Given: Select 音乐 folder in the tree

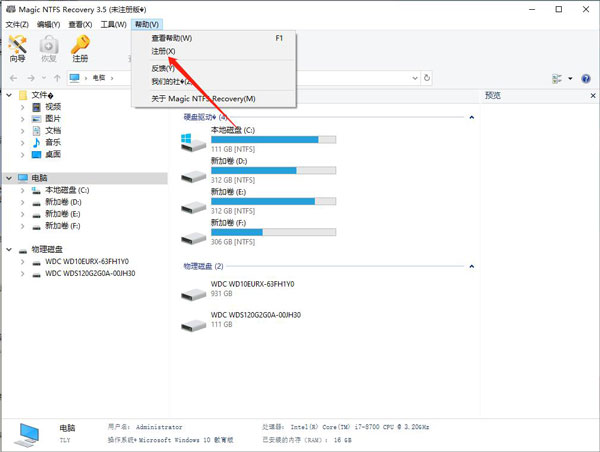Looking at the screenshot, I should [x=53, y=142].
